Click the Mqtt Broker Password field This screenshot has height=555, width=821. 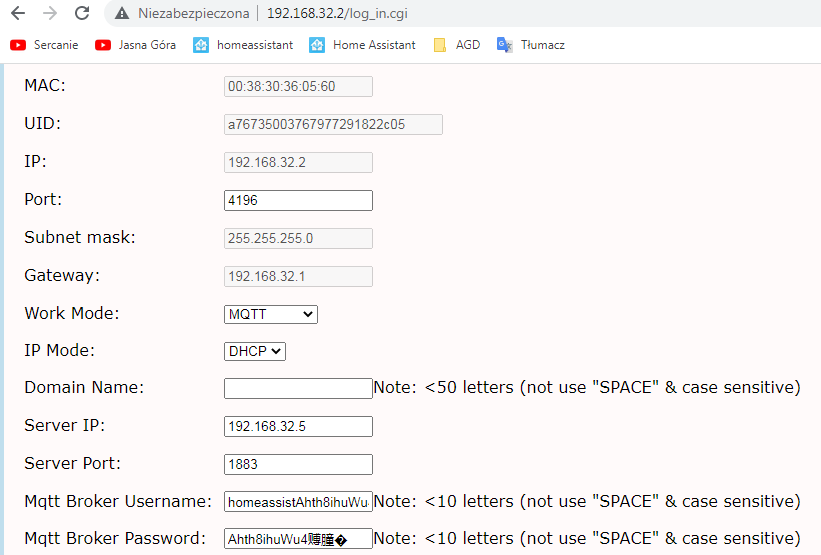pyautogui.click(x=298, y=539)
